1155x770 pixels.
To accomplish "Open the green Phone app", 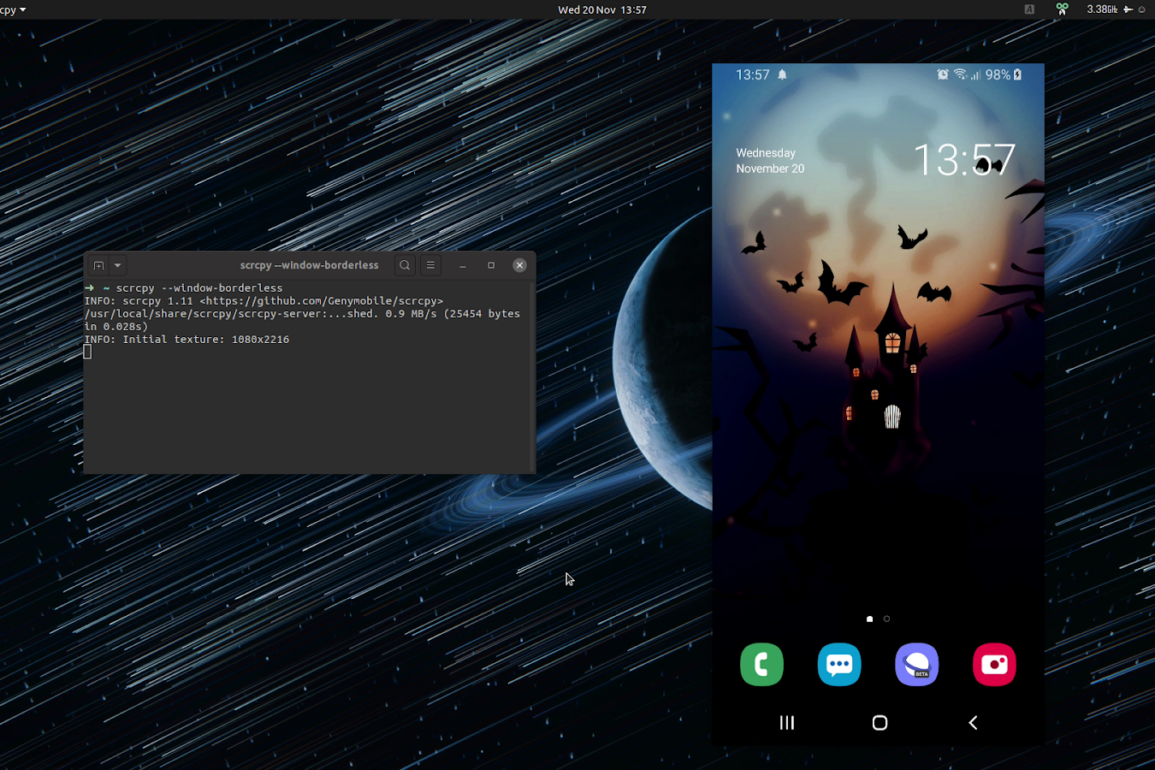I will click(x=761, y=665).
